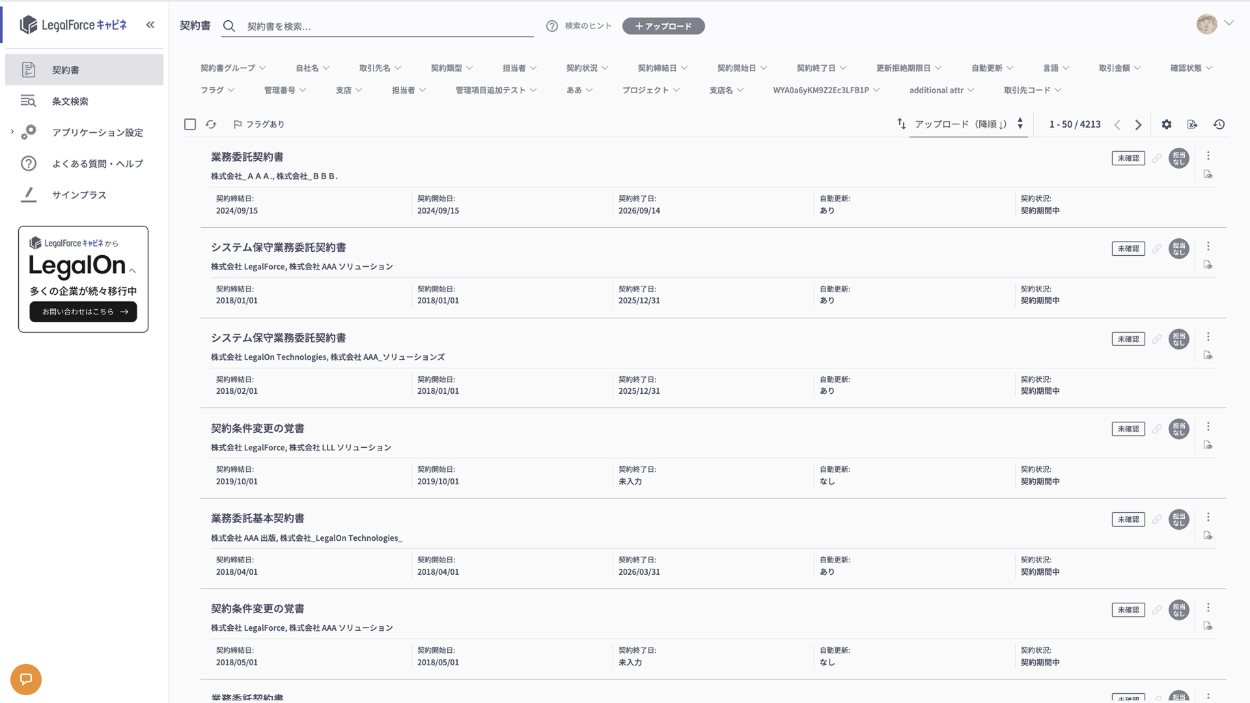Image resolution: width=1250 pixels, height=703 pixels.
Task: Click the Excel export icon
Action: pyautogui.click(x=1192, y=125)
